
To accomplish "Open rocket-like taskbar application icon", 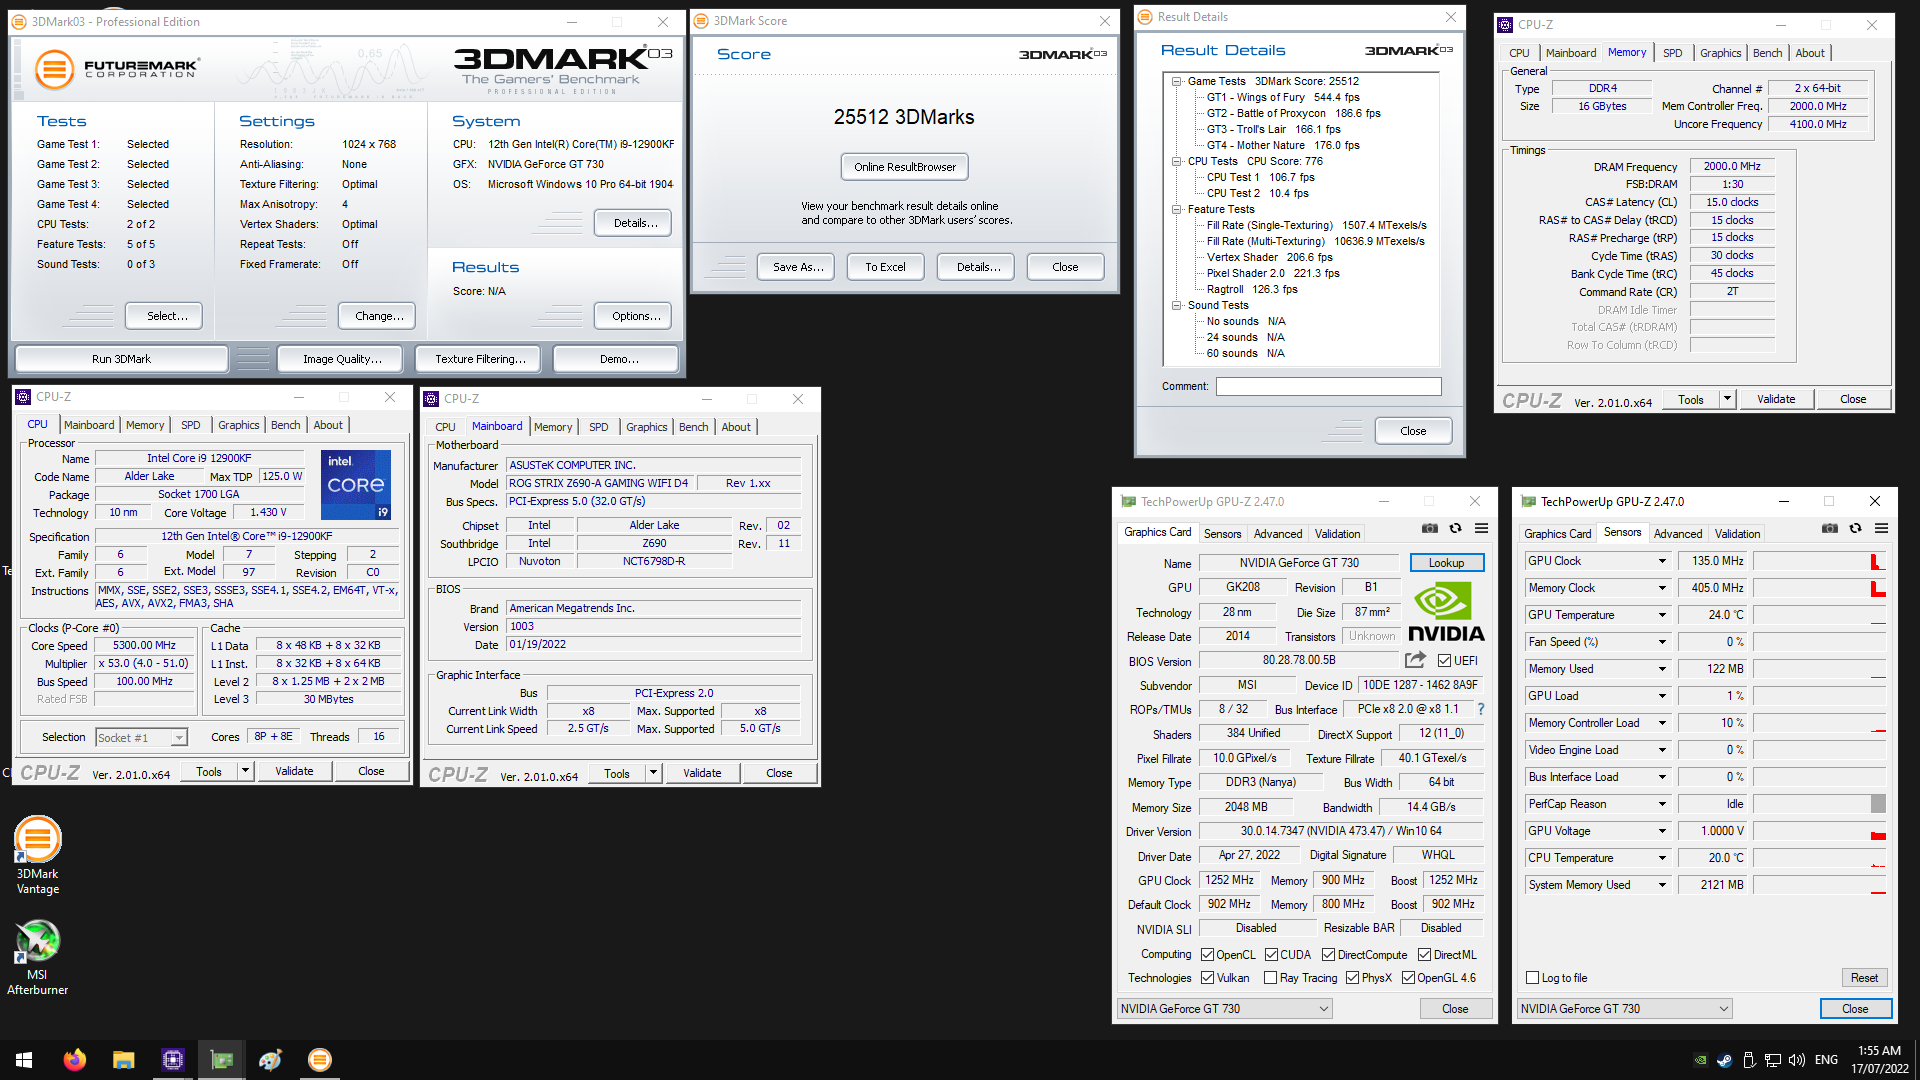I will (270, 1060).
